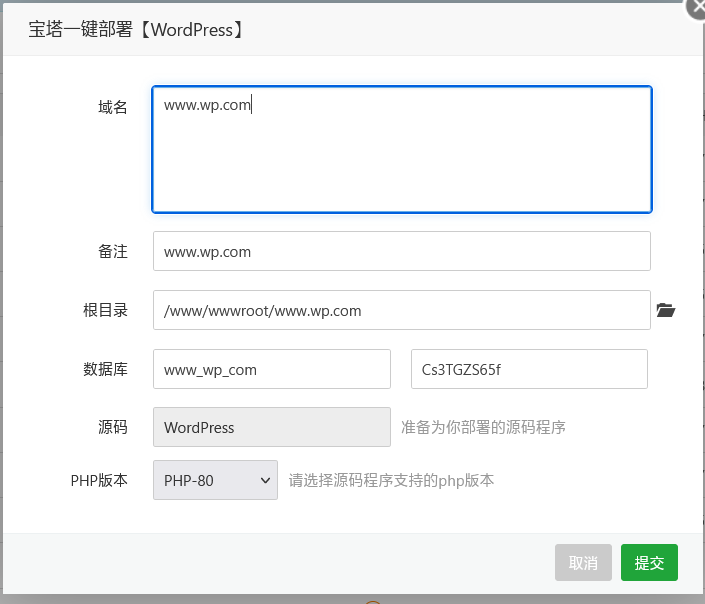Click the gray 取消 cancel button
Screen dimensions: 705x604
tap(583, 563)
